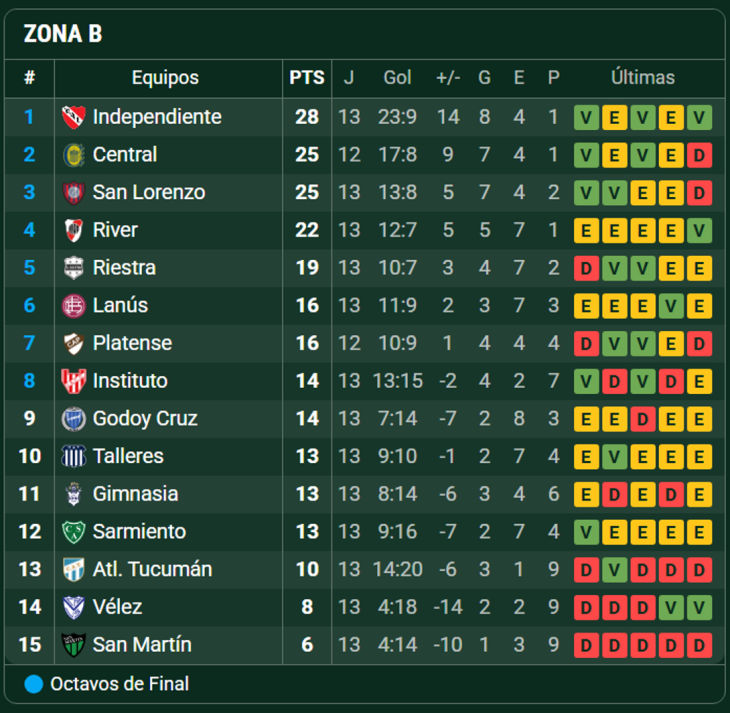This screenshot has width=730, height=713.
Task: Click the Independiente team crest icon
Action: point(74,117)
